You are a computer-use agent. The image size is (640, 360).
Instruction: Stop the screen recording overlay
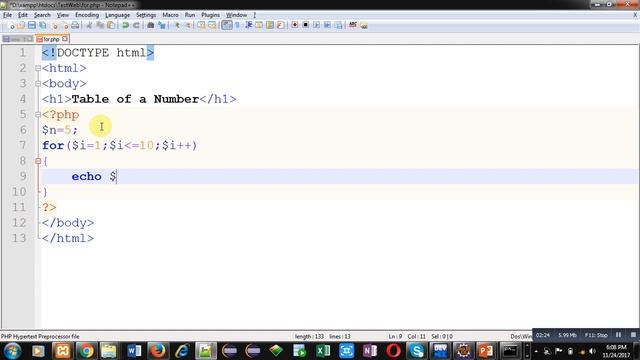click(x=633, y=335)
